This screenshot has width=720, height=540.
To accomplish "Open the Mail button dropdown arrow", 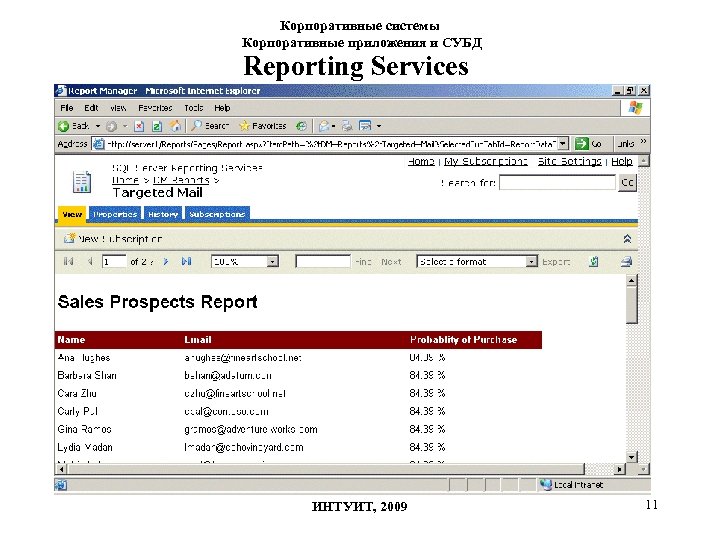I will (333, 126).
